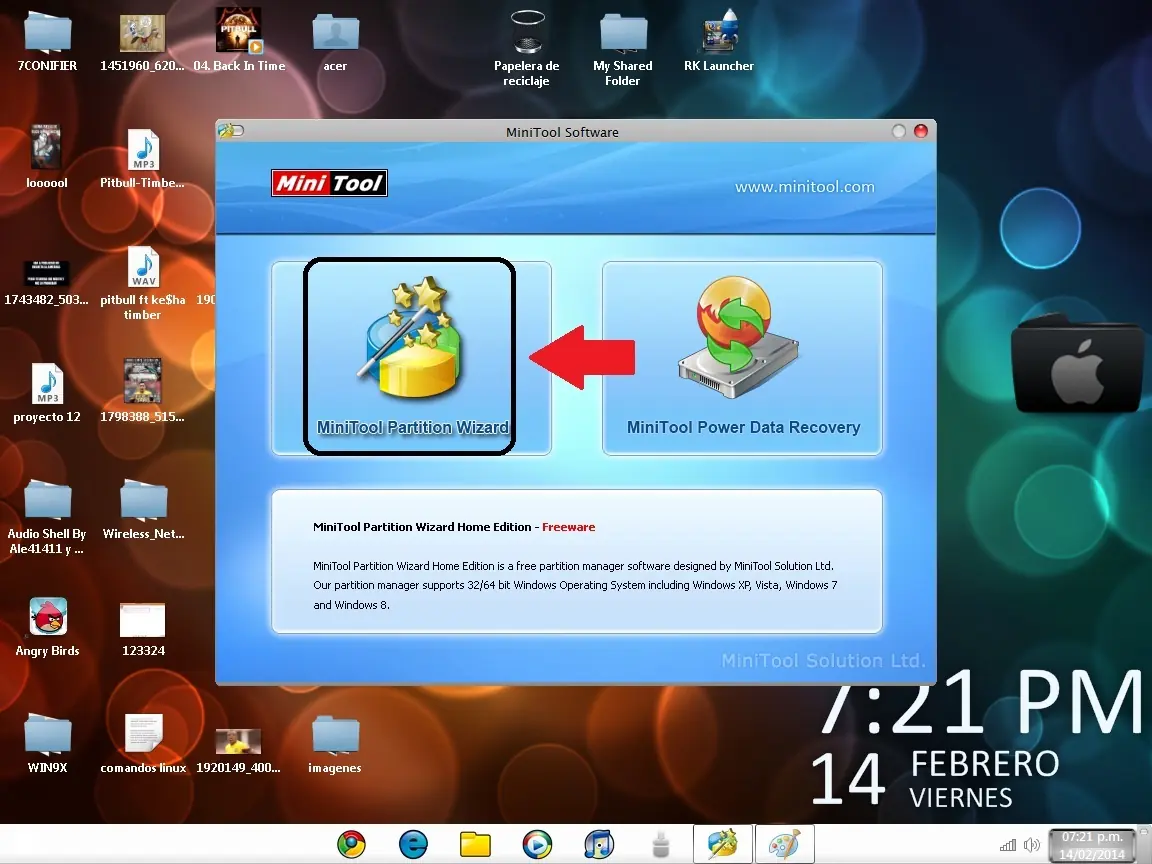Open the imagenes folder
Viewport: 1152px width, 864px height.
(335, 744)
